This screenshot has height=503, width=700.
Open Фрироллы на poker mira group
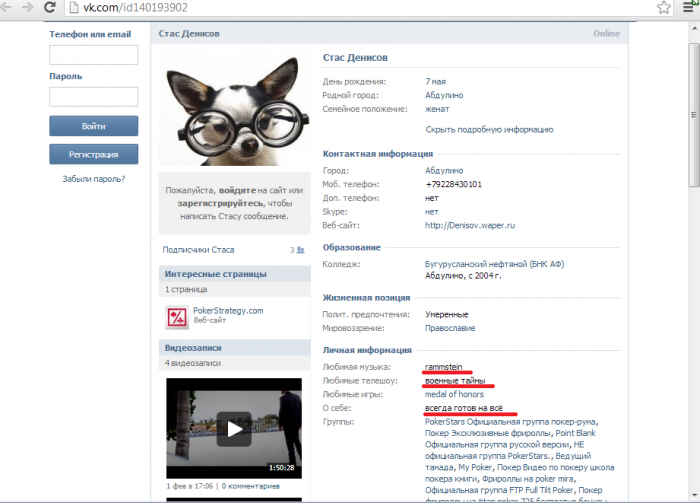(x=529, y=479)
